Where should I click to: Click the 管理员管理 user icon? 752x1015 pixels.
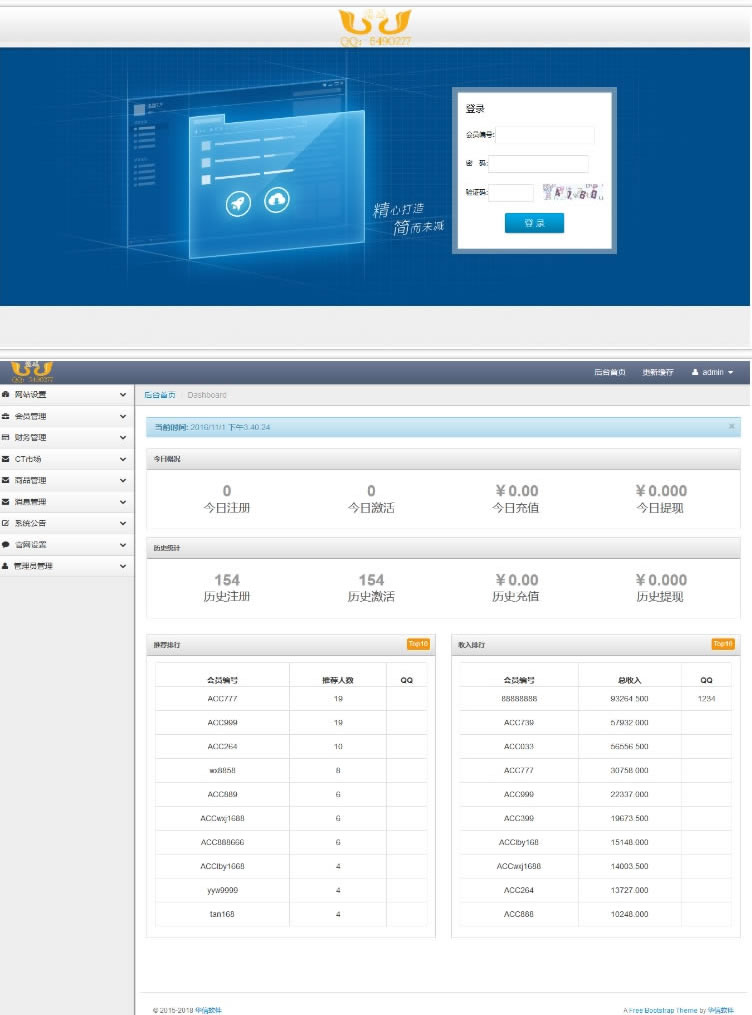[5, 566]
